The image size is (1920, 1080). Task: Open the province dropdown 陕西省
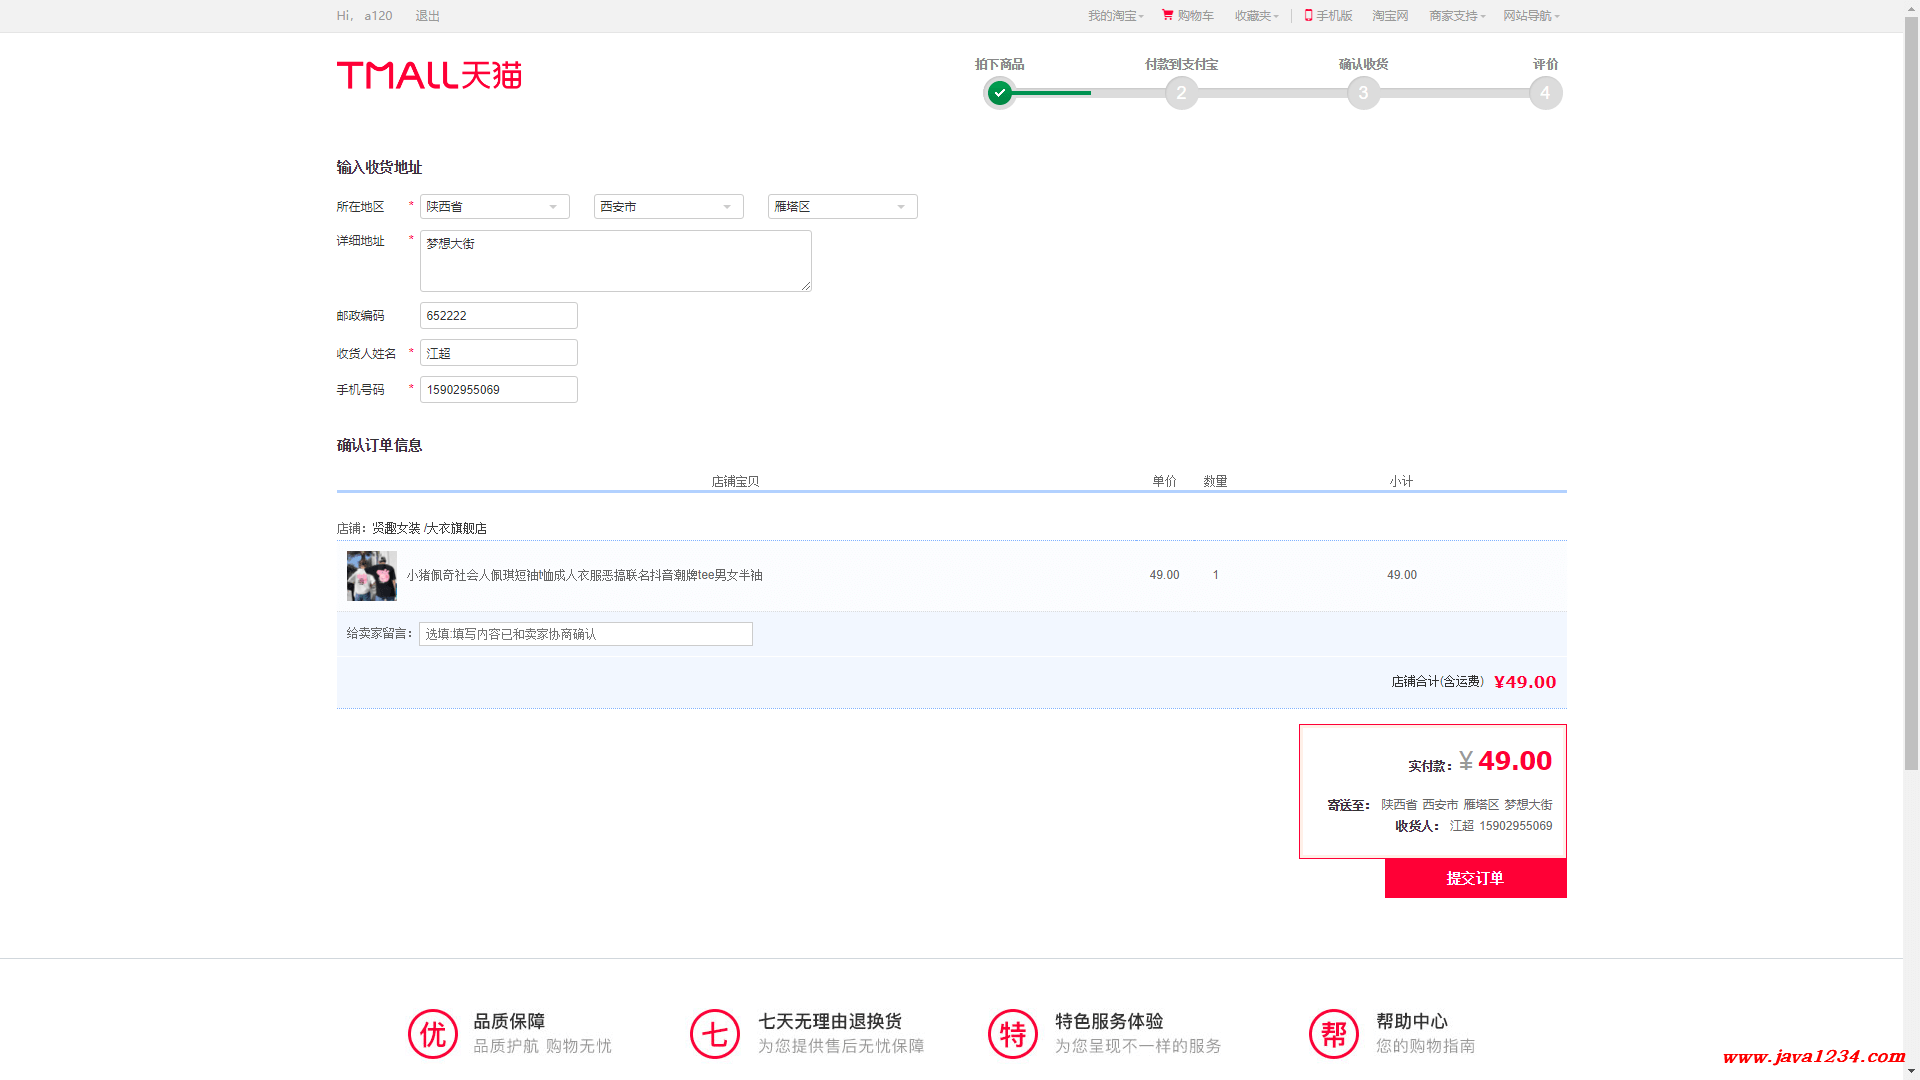[x=495, y=206]
